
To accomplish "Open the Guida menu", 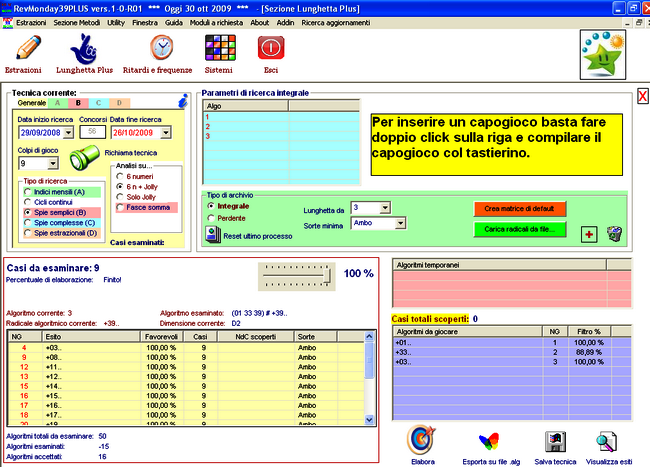I will (174, 23).
